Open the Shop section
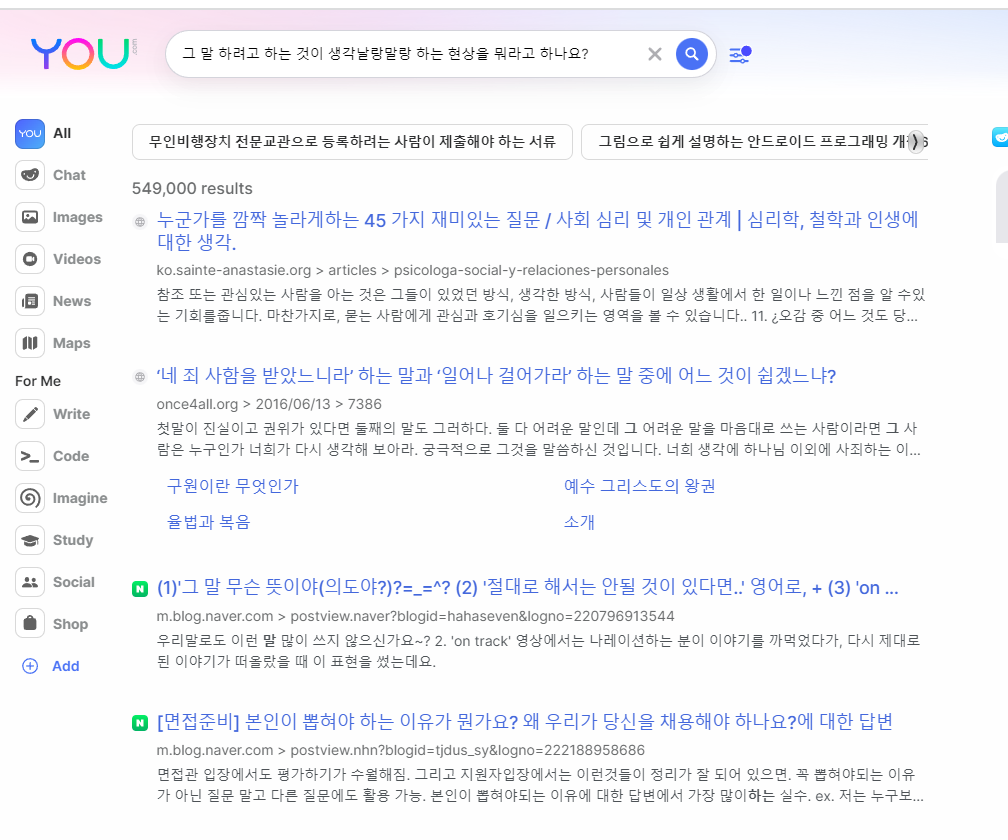 [x=52, y=623]
